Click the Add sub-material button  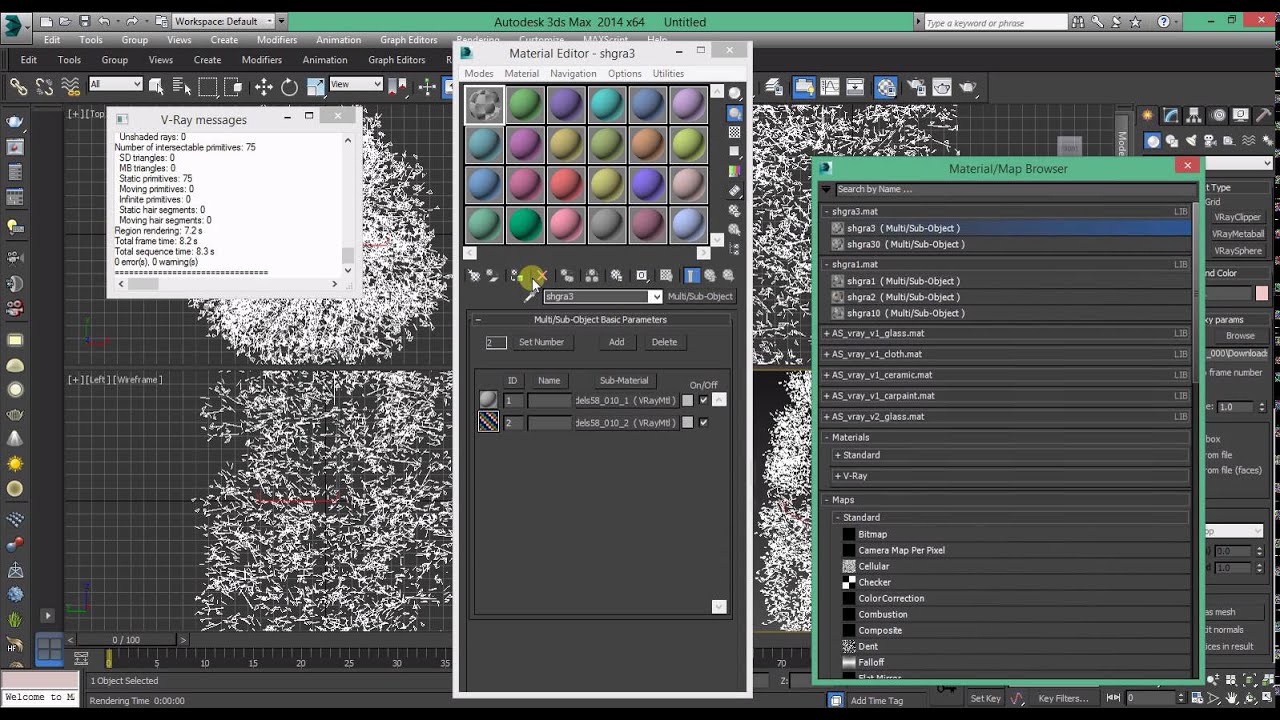[x=617, y=342]
